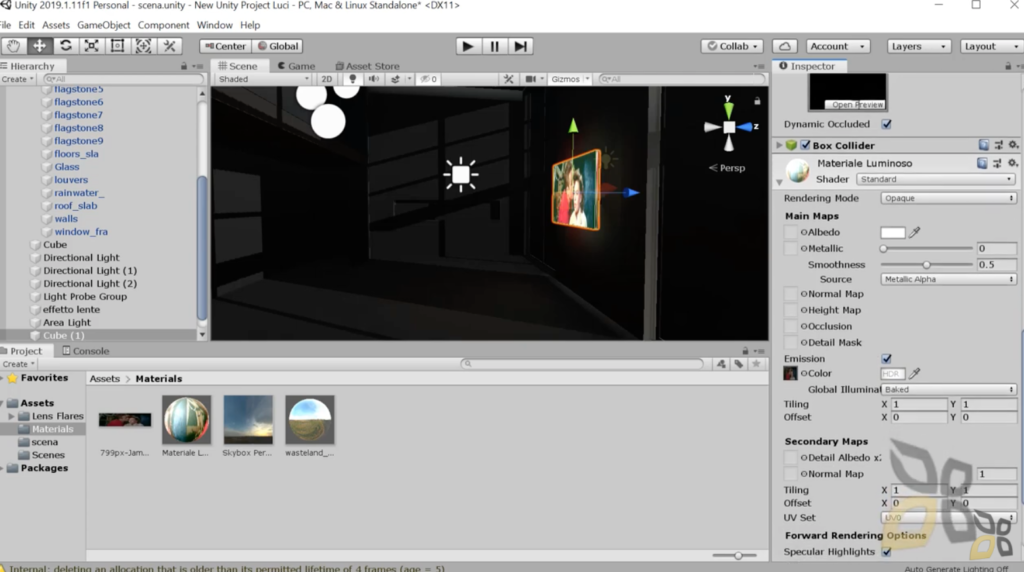Open the Component menu
The height and width of the screenshot is (572, 1024).
tap(163, 25)
